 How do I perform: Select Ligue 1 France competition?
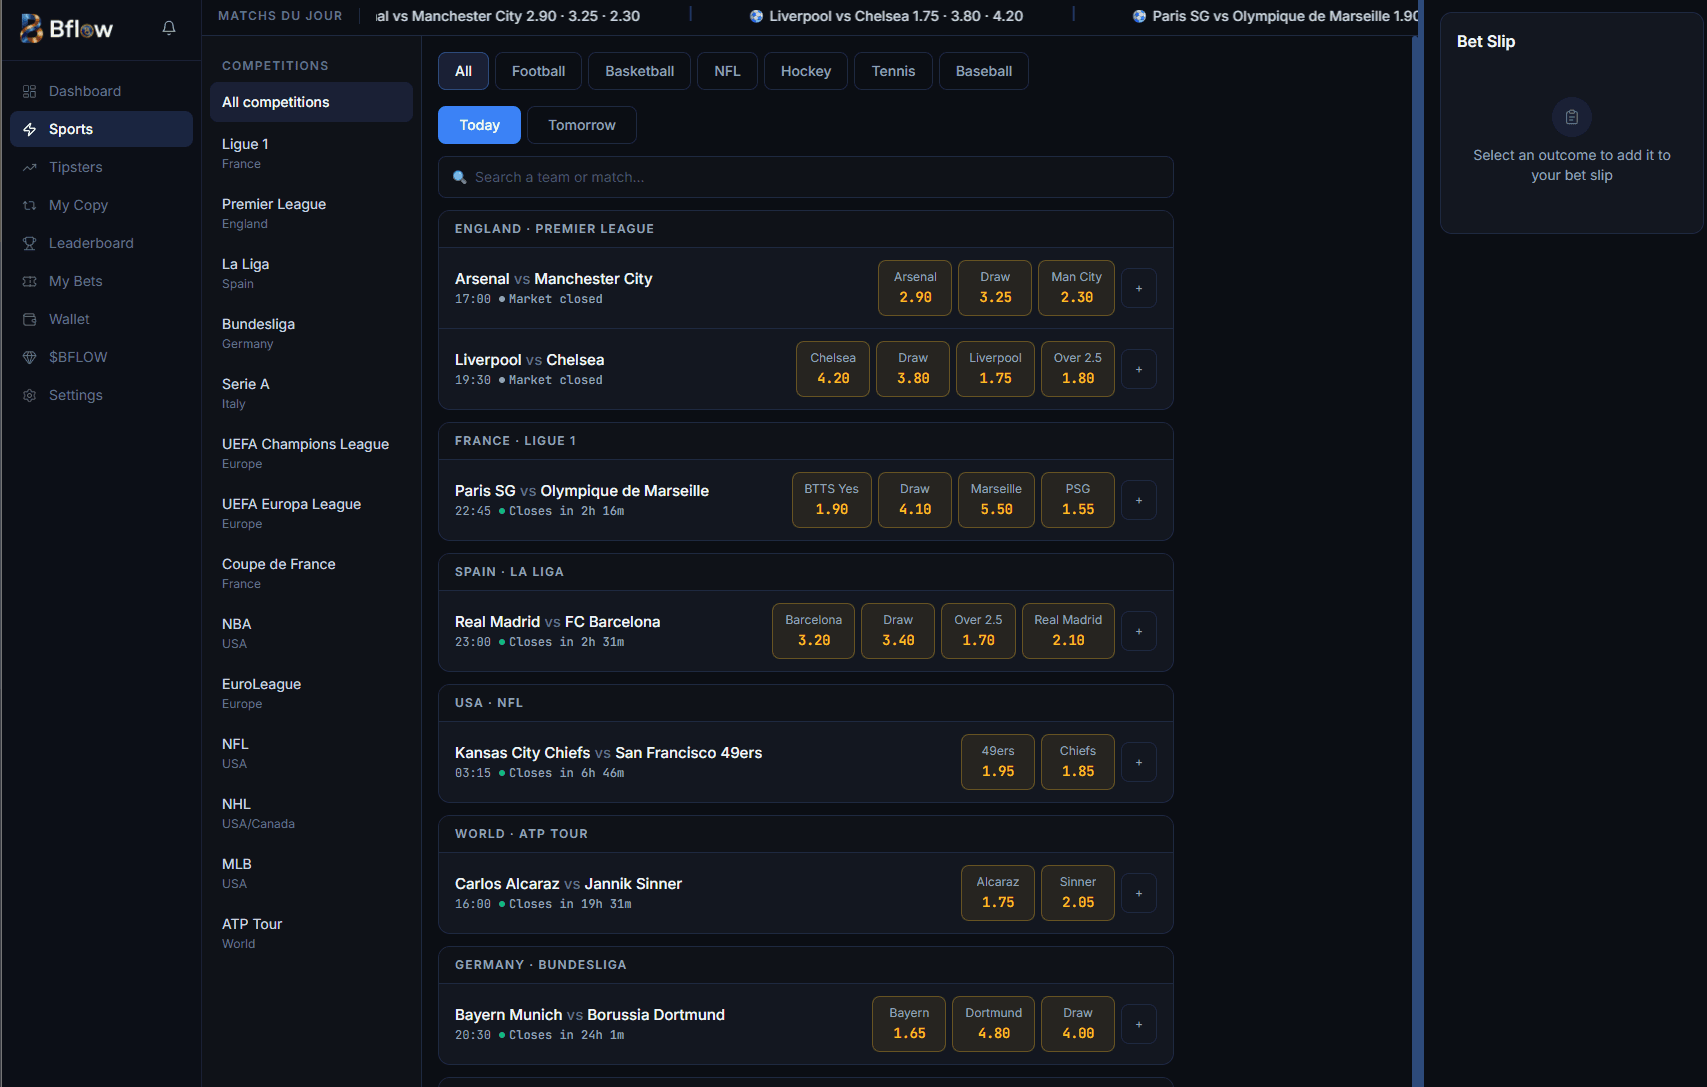point(311,153)
